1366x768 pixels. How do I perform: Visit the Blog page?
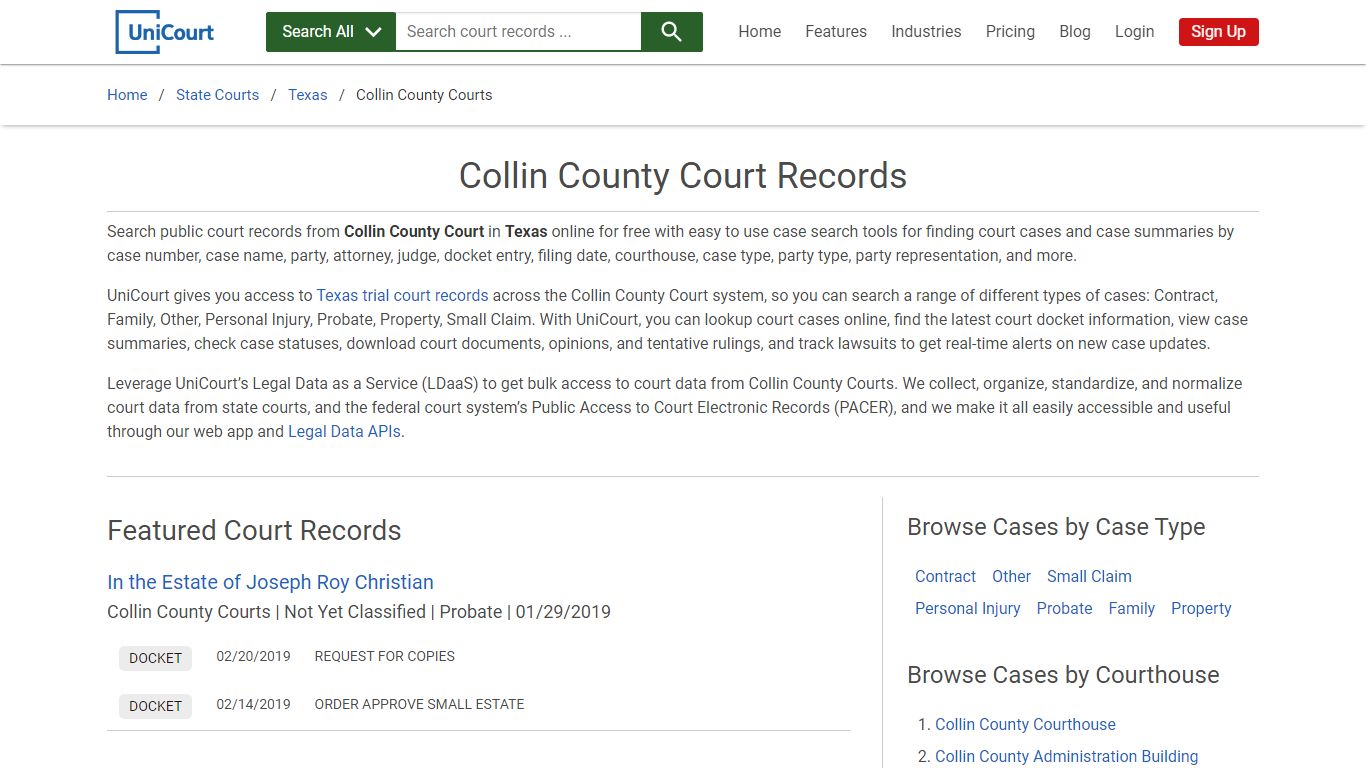click(1075, 32)
